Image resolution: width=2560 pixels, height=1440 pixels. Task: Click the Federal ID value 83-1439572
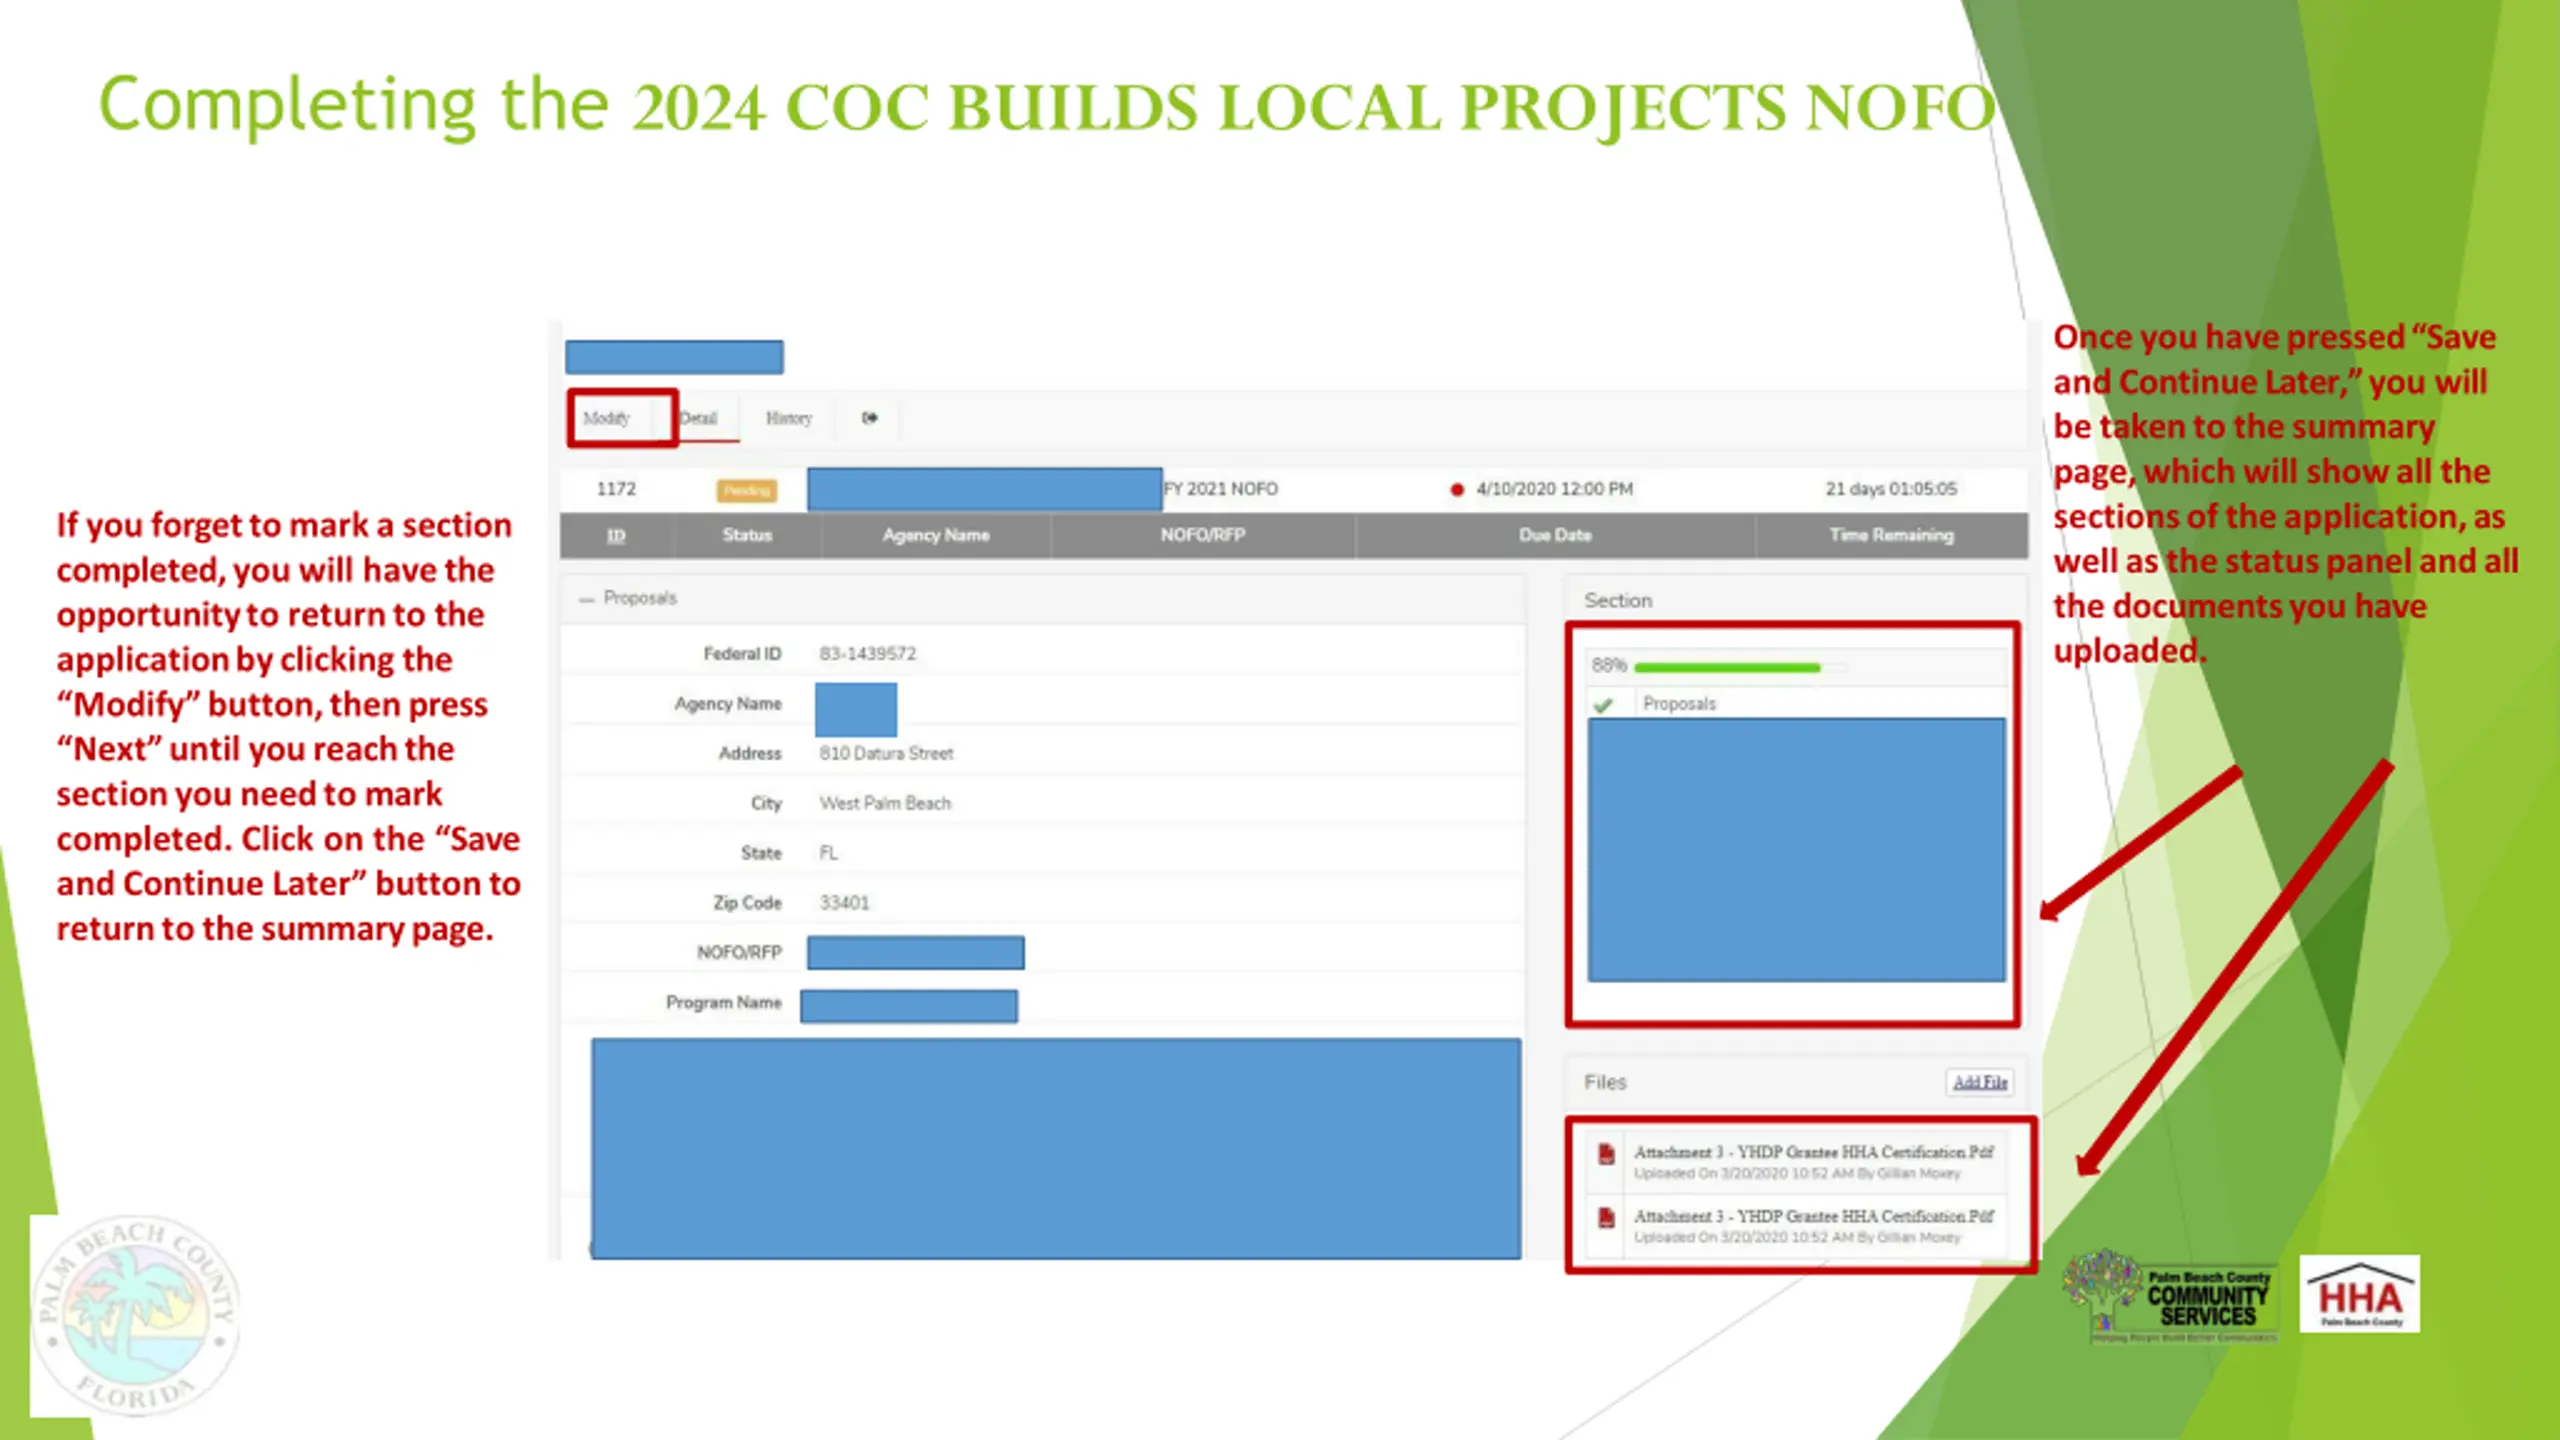tap(868, 654)
